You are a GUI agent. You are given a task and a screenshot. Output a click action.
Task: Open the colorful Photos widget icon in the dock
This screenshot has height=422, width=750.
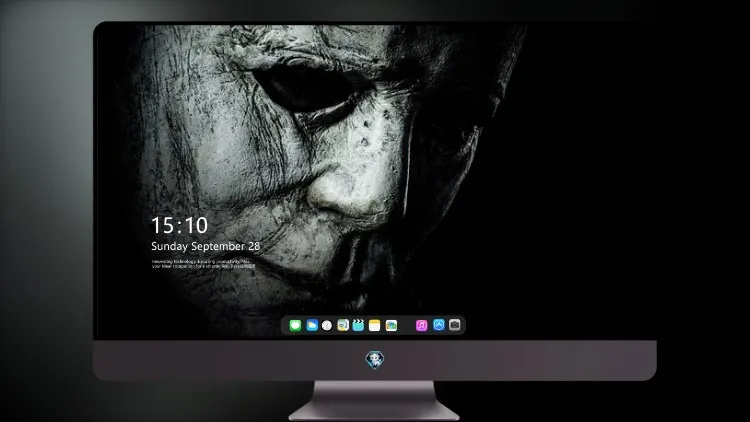(x=391, y=325)
